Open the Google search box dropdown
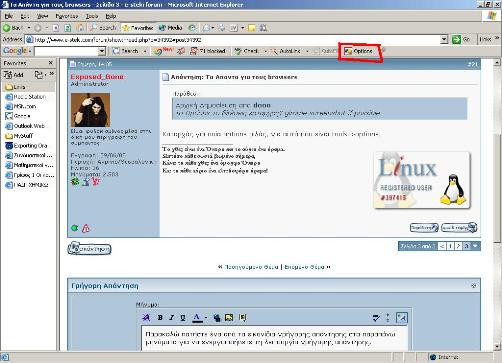Viewport: 502px width, 363px height. [102, 51]
